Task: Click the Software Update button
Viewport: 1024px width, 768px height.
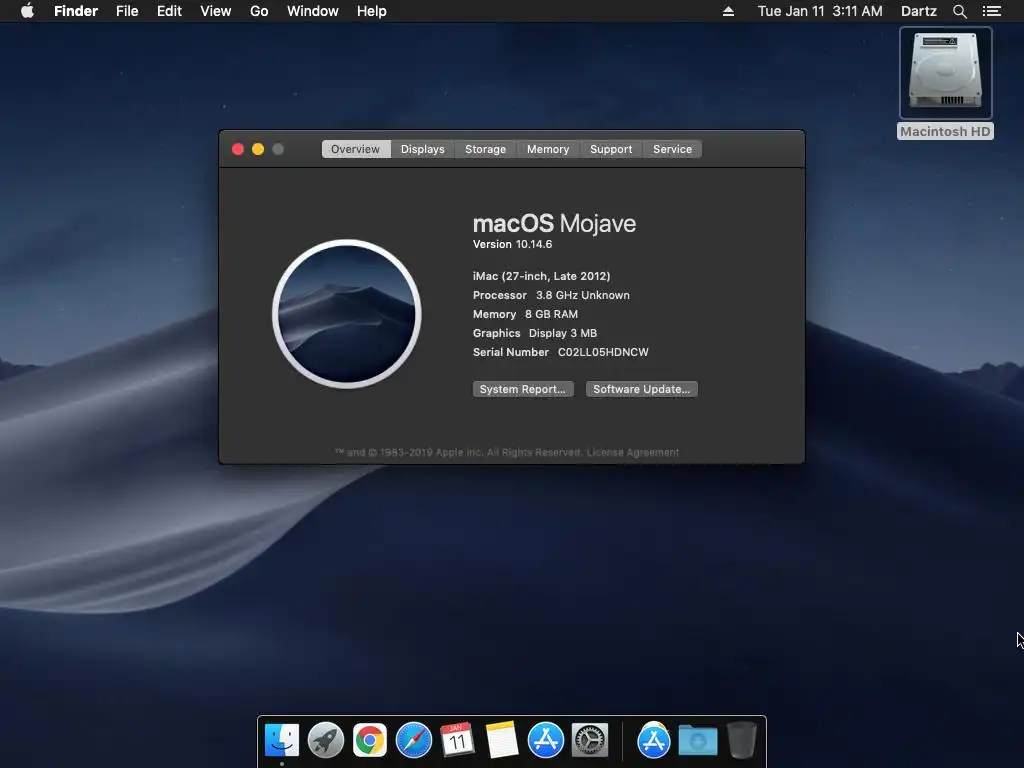Action: pyautogui.click(x=642, y=389)
